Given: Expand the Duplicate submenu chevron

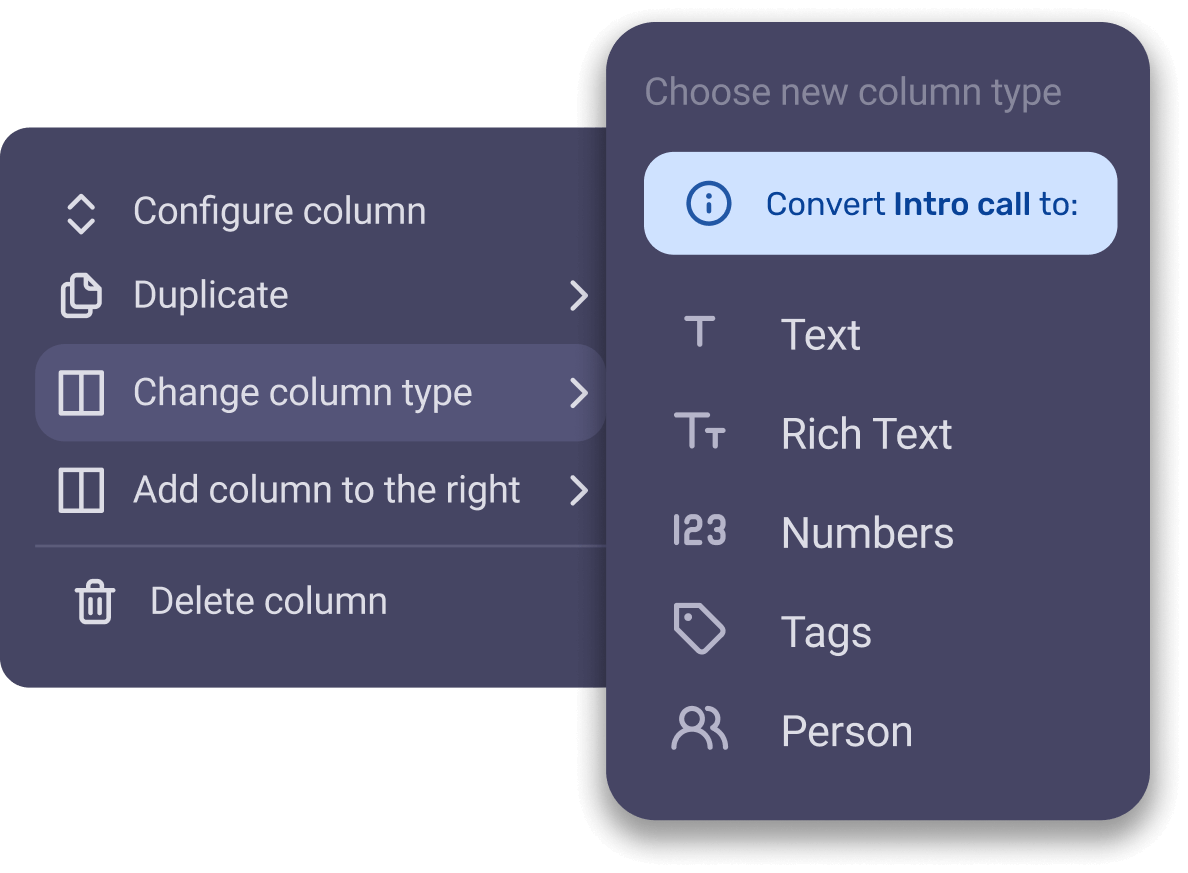Looking at the screenshot, I should [x=579, y=296].
